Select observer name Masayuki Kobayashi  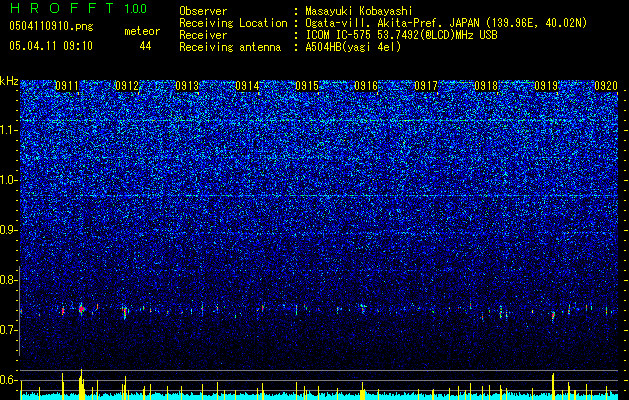[x=359, y=11]
